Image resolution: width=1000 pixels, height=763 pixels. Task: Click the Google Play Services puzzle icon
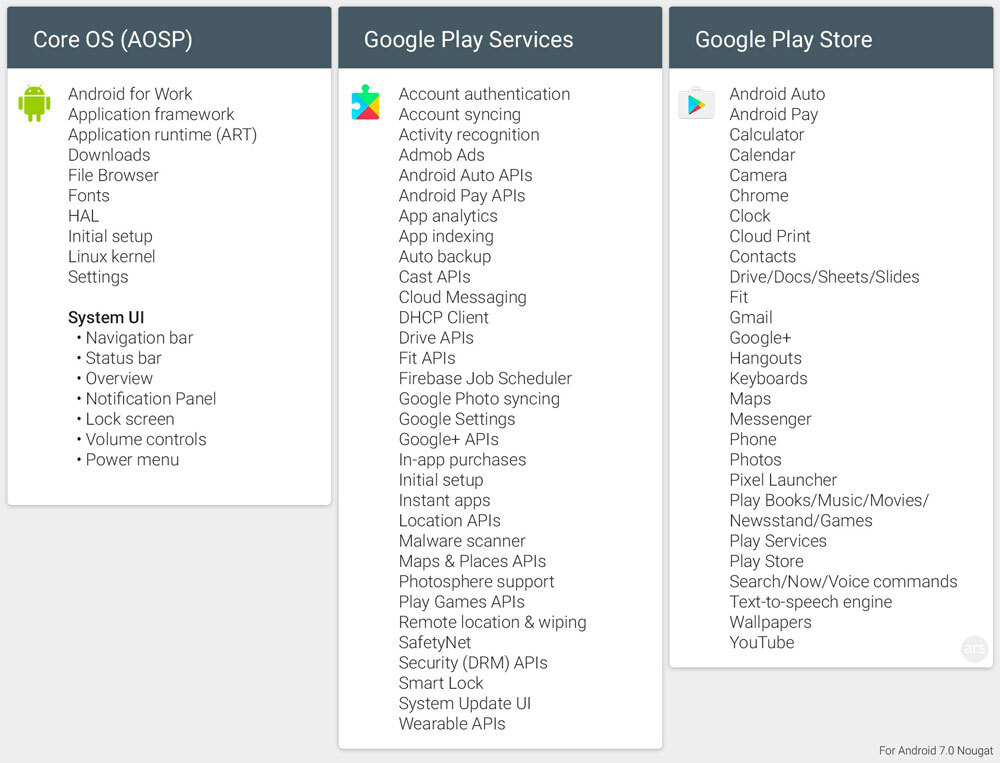tap(365, 102)
